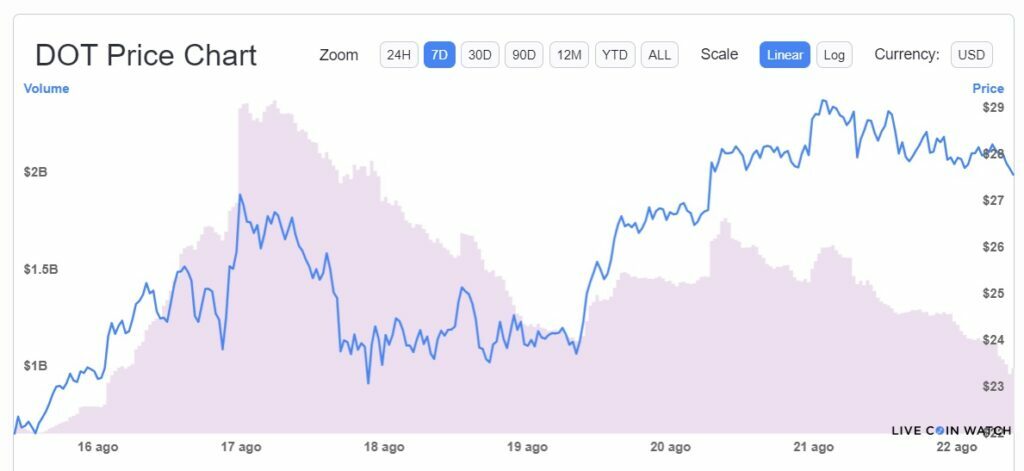
Task: Click the DOT Price Chart title
Action: point(146,55)
